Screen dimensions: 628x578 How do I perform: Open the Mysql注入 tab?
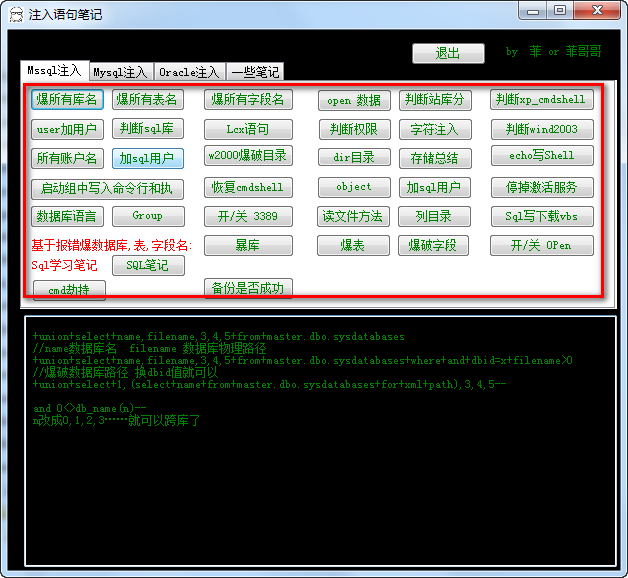(x=121, y=72)
